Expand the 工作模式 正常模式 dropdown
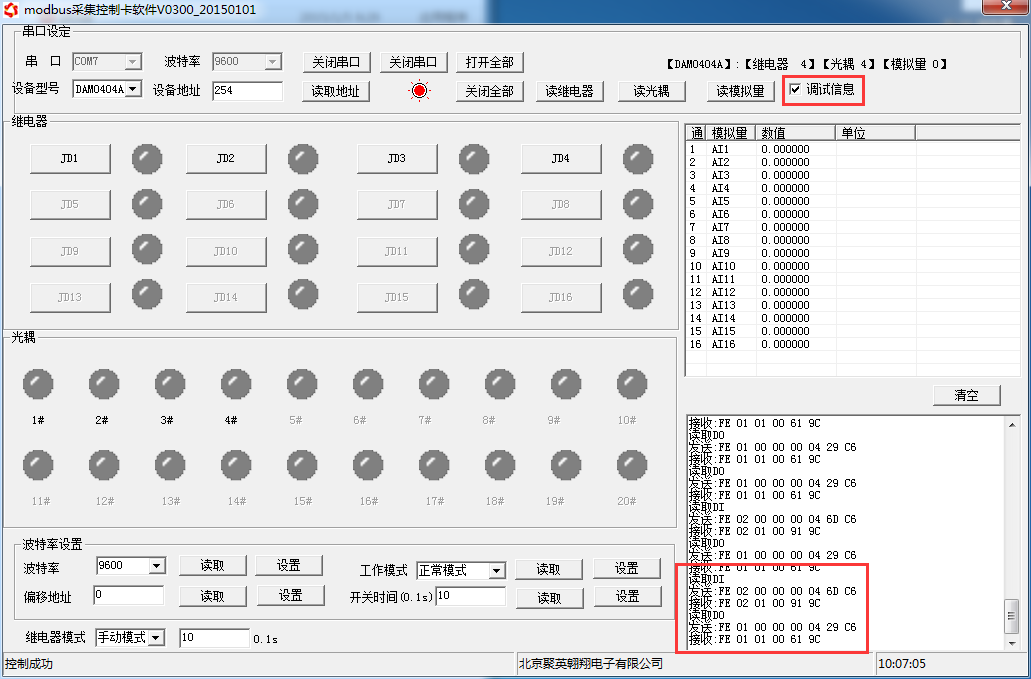 pos(496,571)
